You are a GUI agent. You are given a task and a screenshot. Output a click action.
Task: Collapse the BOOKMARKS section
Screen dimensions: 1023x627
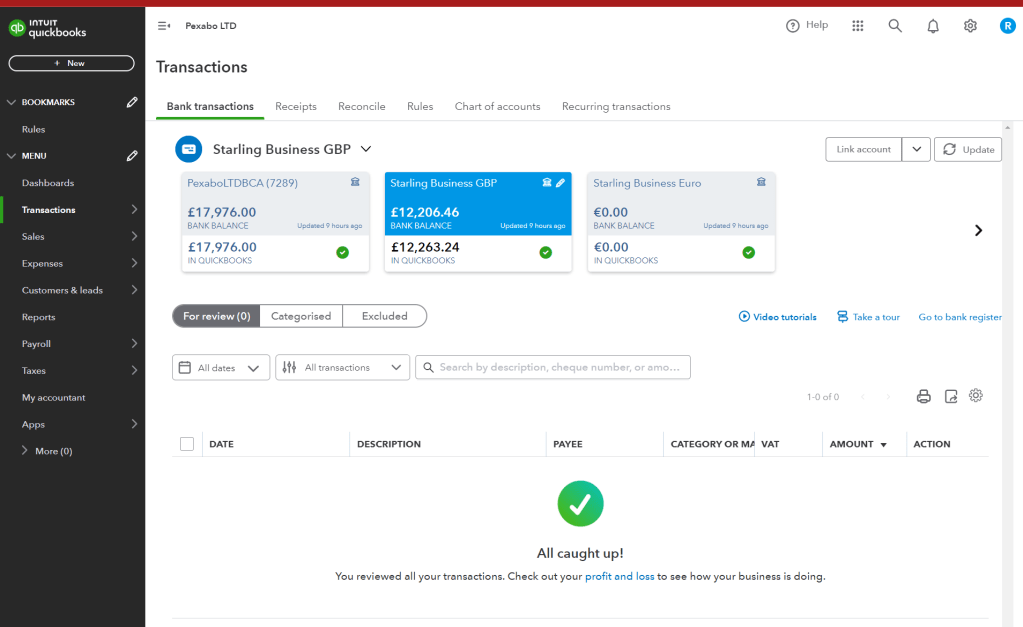[11, 102]
